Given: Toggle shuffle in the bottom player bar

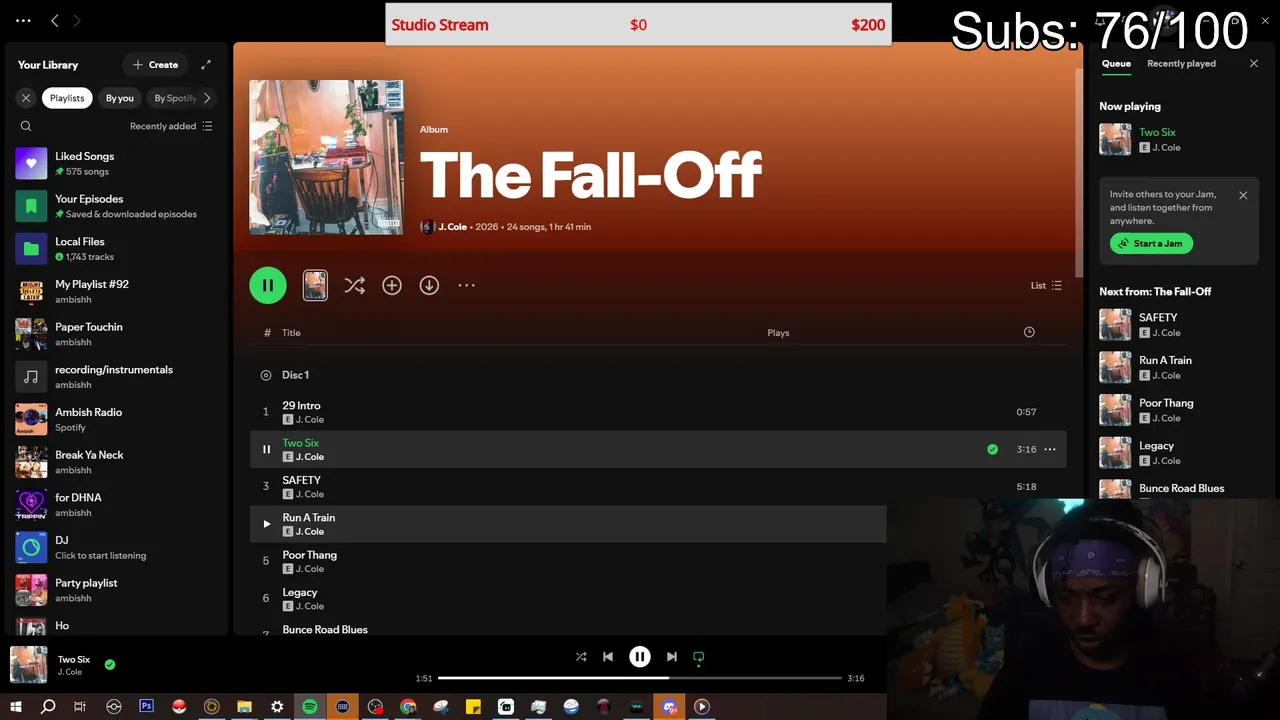Looking at the screenshot, I should coord(581,657).
